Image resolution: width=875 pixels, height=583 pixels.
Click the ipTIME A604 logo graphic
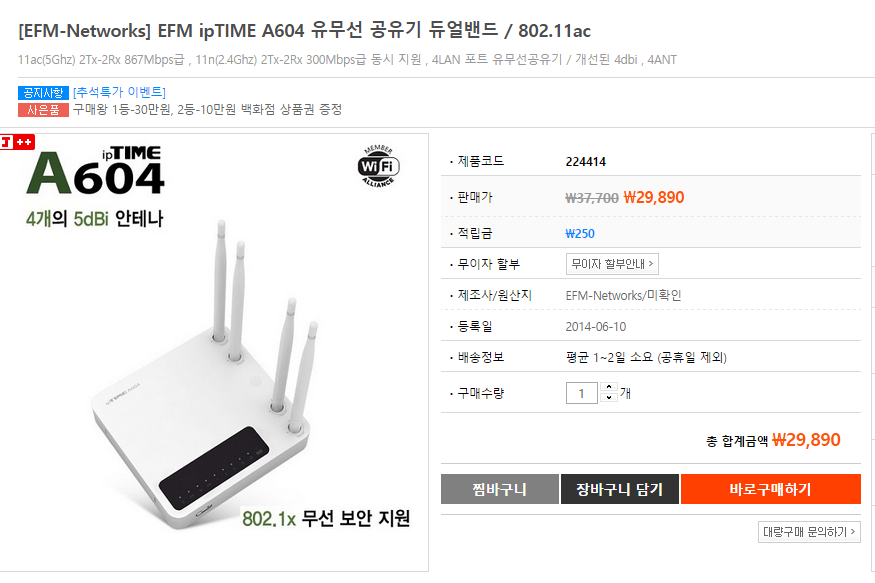95,171
